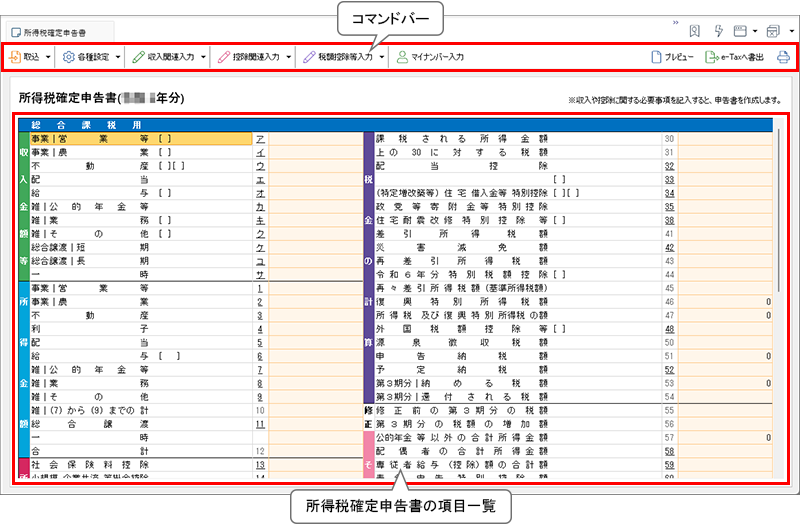The height and width of the screenshot is (525, 800).
Task: Click the e-Taxへ書出 button
Action: tap(735, 58)
